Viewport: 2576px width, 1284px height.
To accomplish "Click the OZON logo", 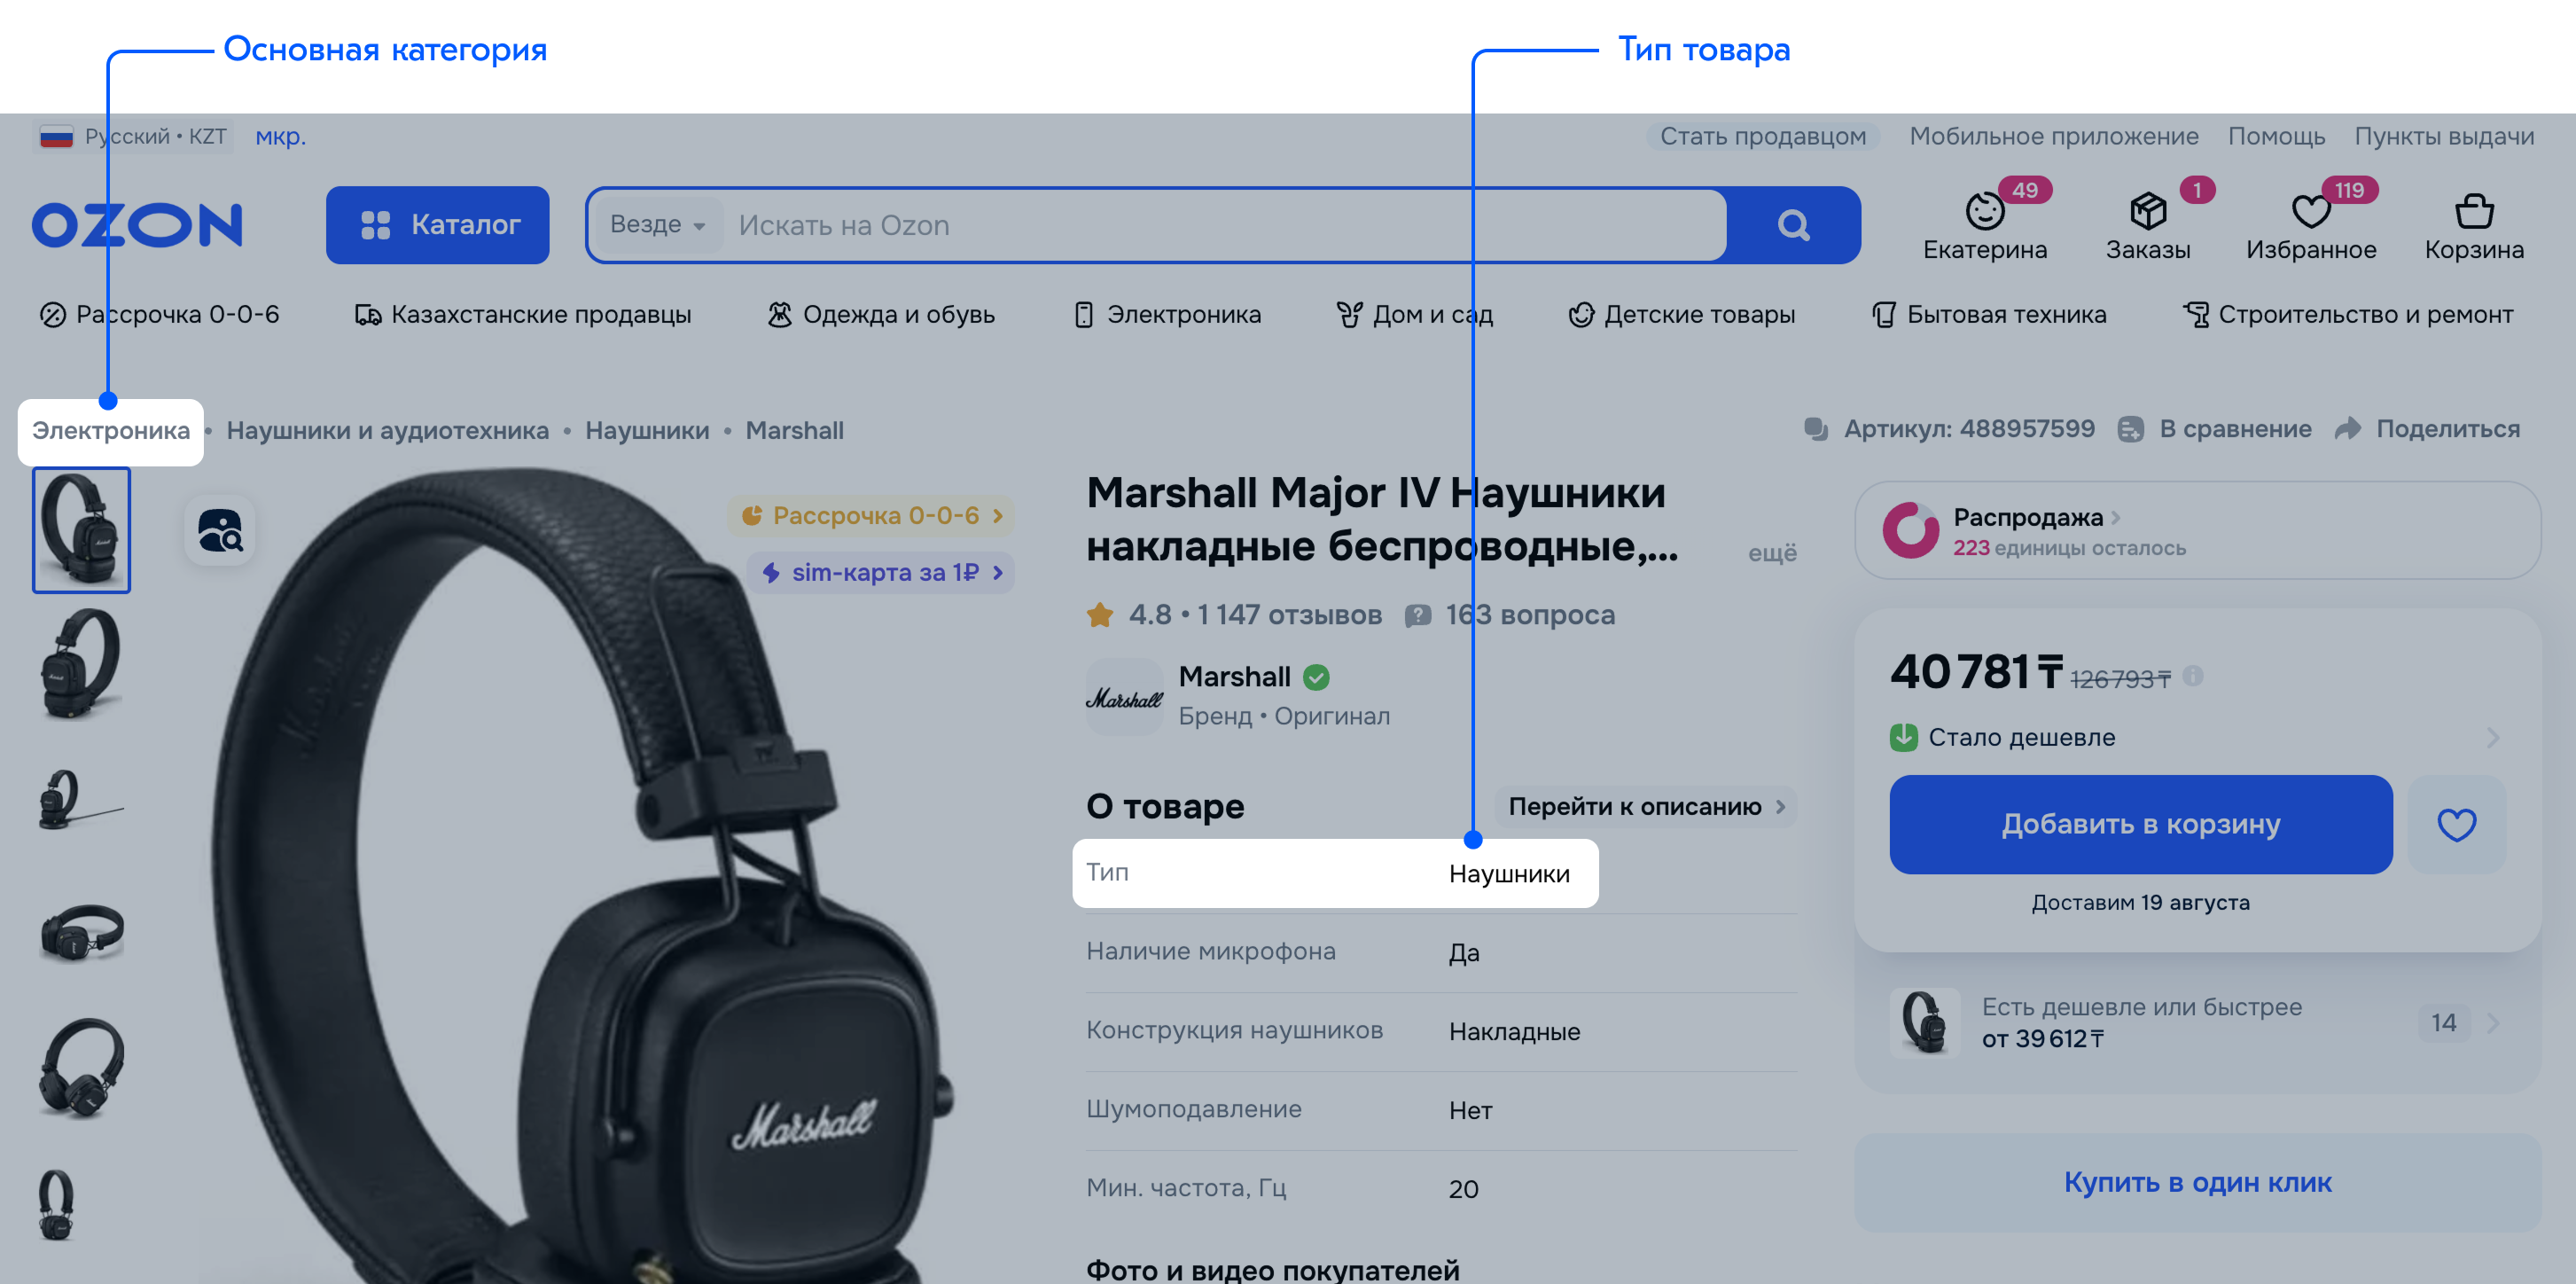I will (x=137, y=225).
